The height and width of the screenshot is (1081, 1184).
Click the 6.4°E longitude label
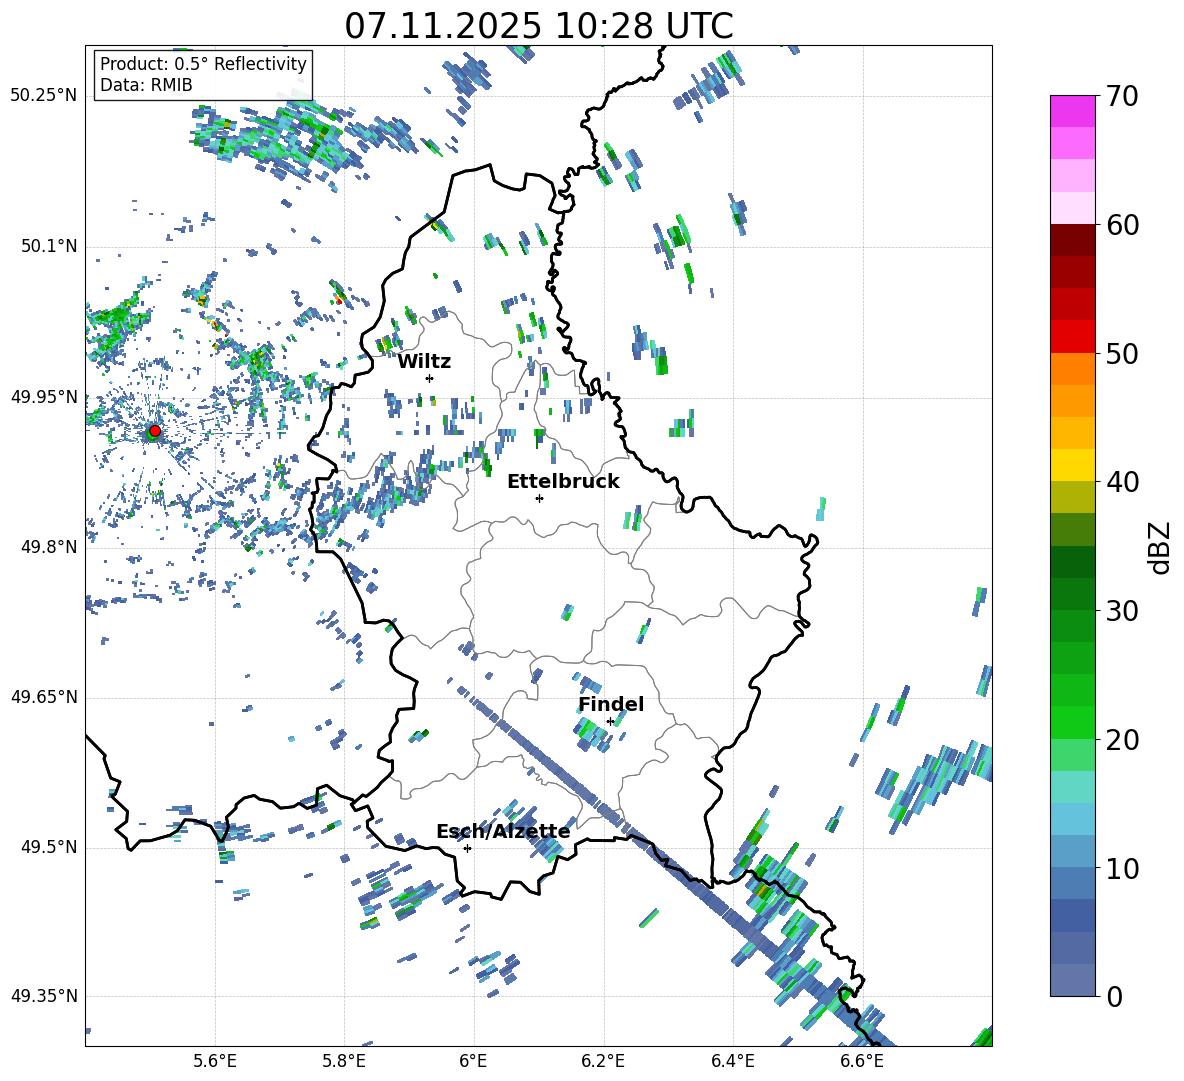click(x=732, y=1061)
